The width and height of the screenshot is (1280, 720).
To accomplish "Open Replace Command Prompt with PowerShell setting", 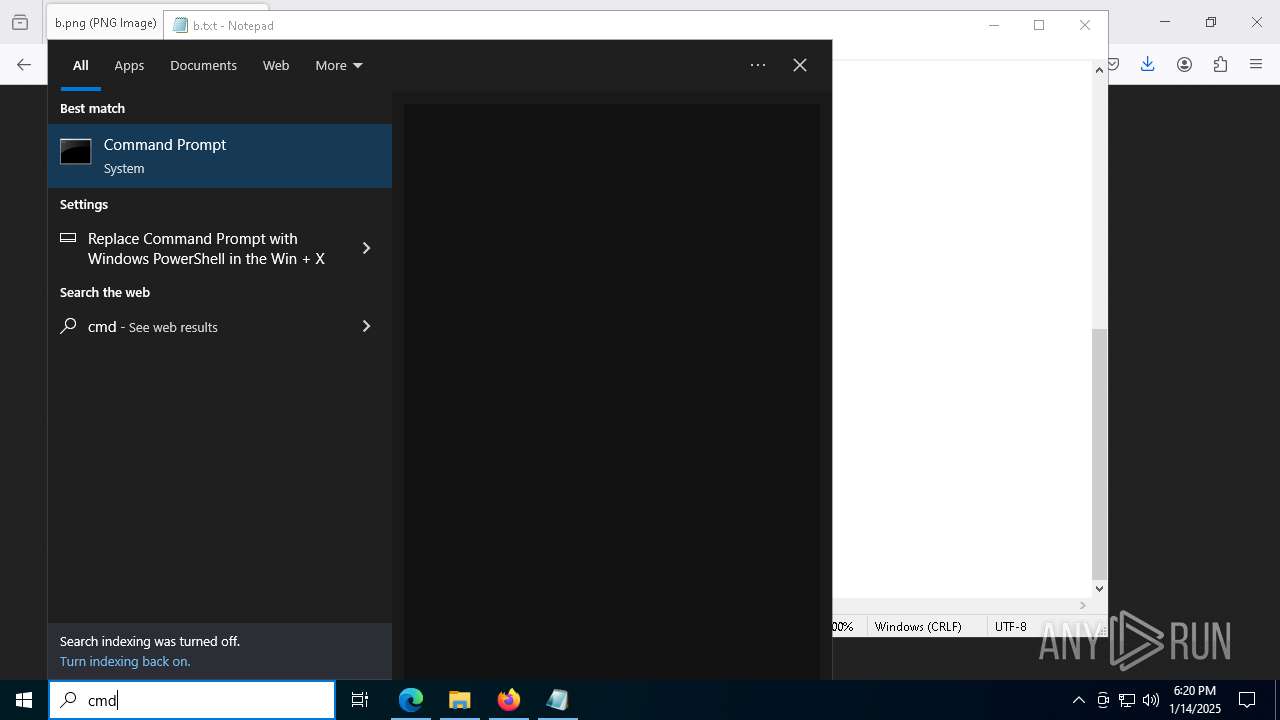I will (206, 248).
